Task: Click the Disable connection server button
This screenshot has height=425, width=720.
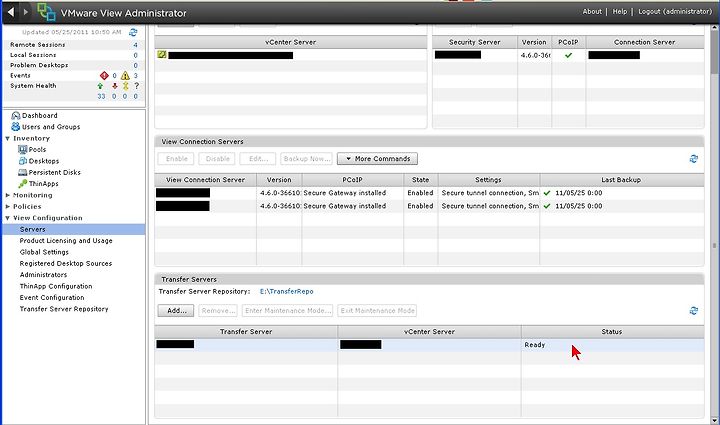Action: pyautogui.click(x=217, y=159)
